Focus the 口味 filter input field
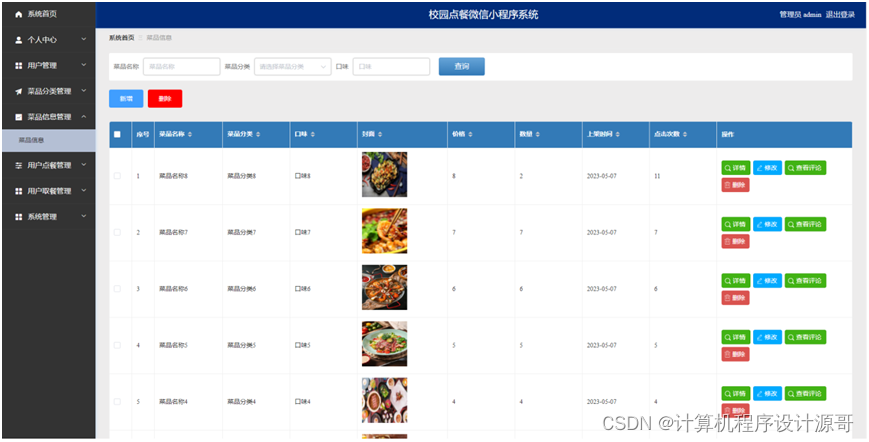869x442 pixels. coord(391,66)
